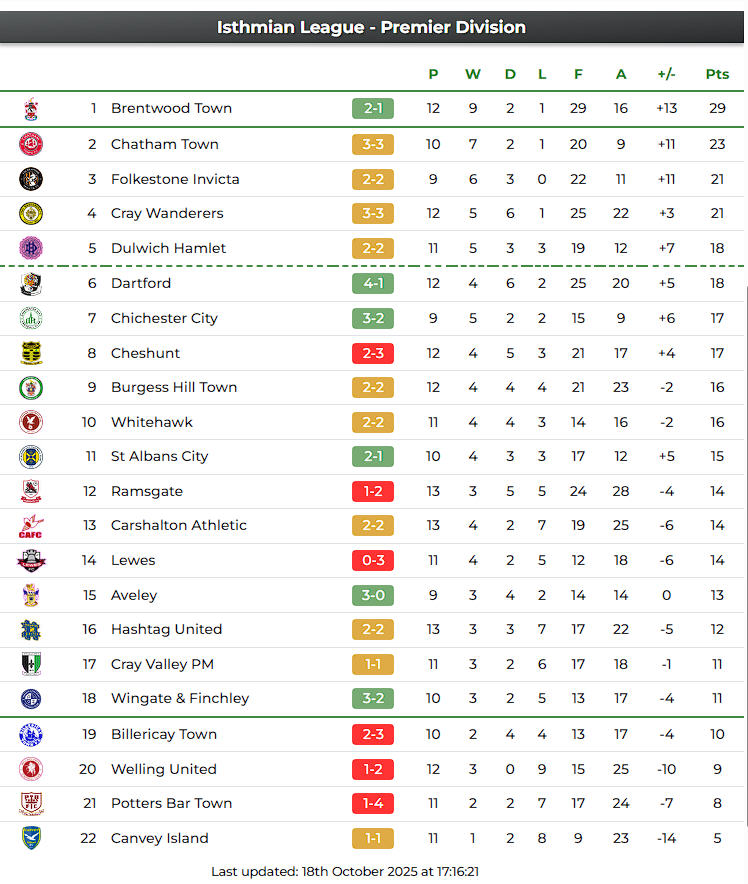Click Aveley's green 3-0 result badge
Image resolution: width=748 pixels, height=884 pixels.
point(373,595)
